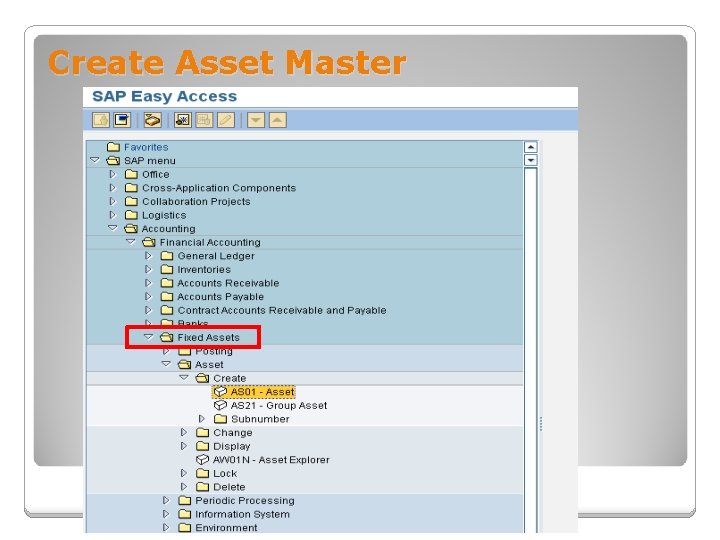Click the Subnumber folder icon
The width and height of the screenshot is (720, 540).
pyautogui.click(x=221, y=419)
